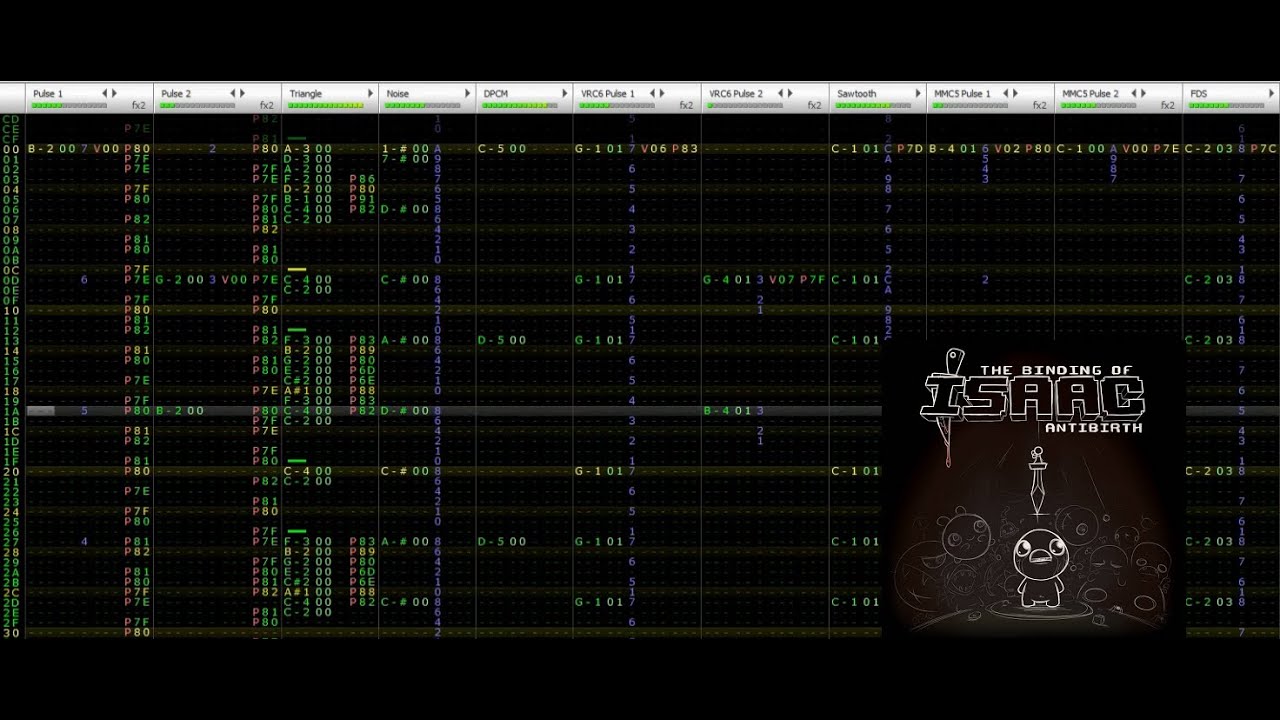Viewport: 1280px width, 720px height.
Task: Click row number 00 in the row column
Action: [x=11, y=149]
